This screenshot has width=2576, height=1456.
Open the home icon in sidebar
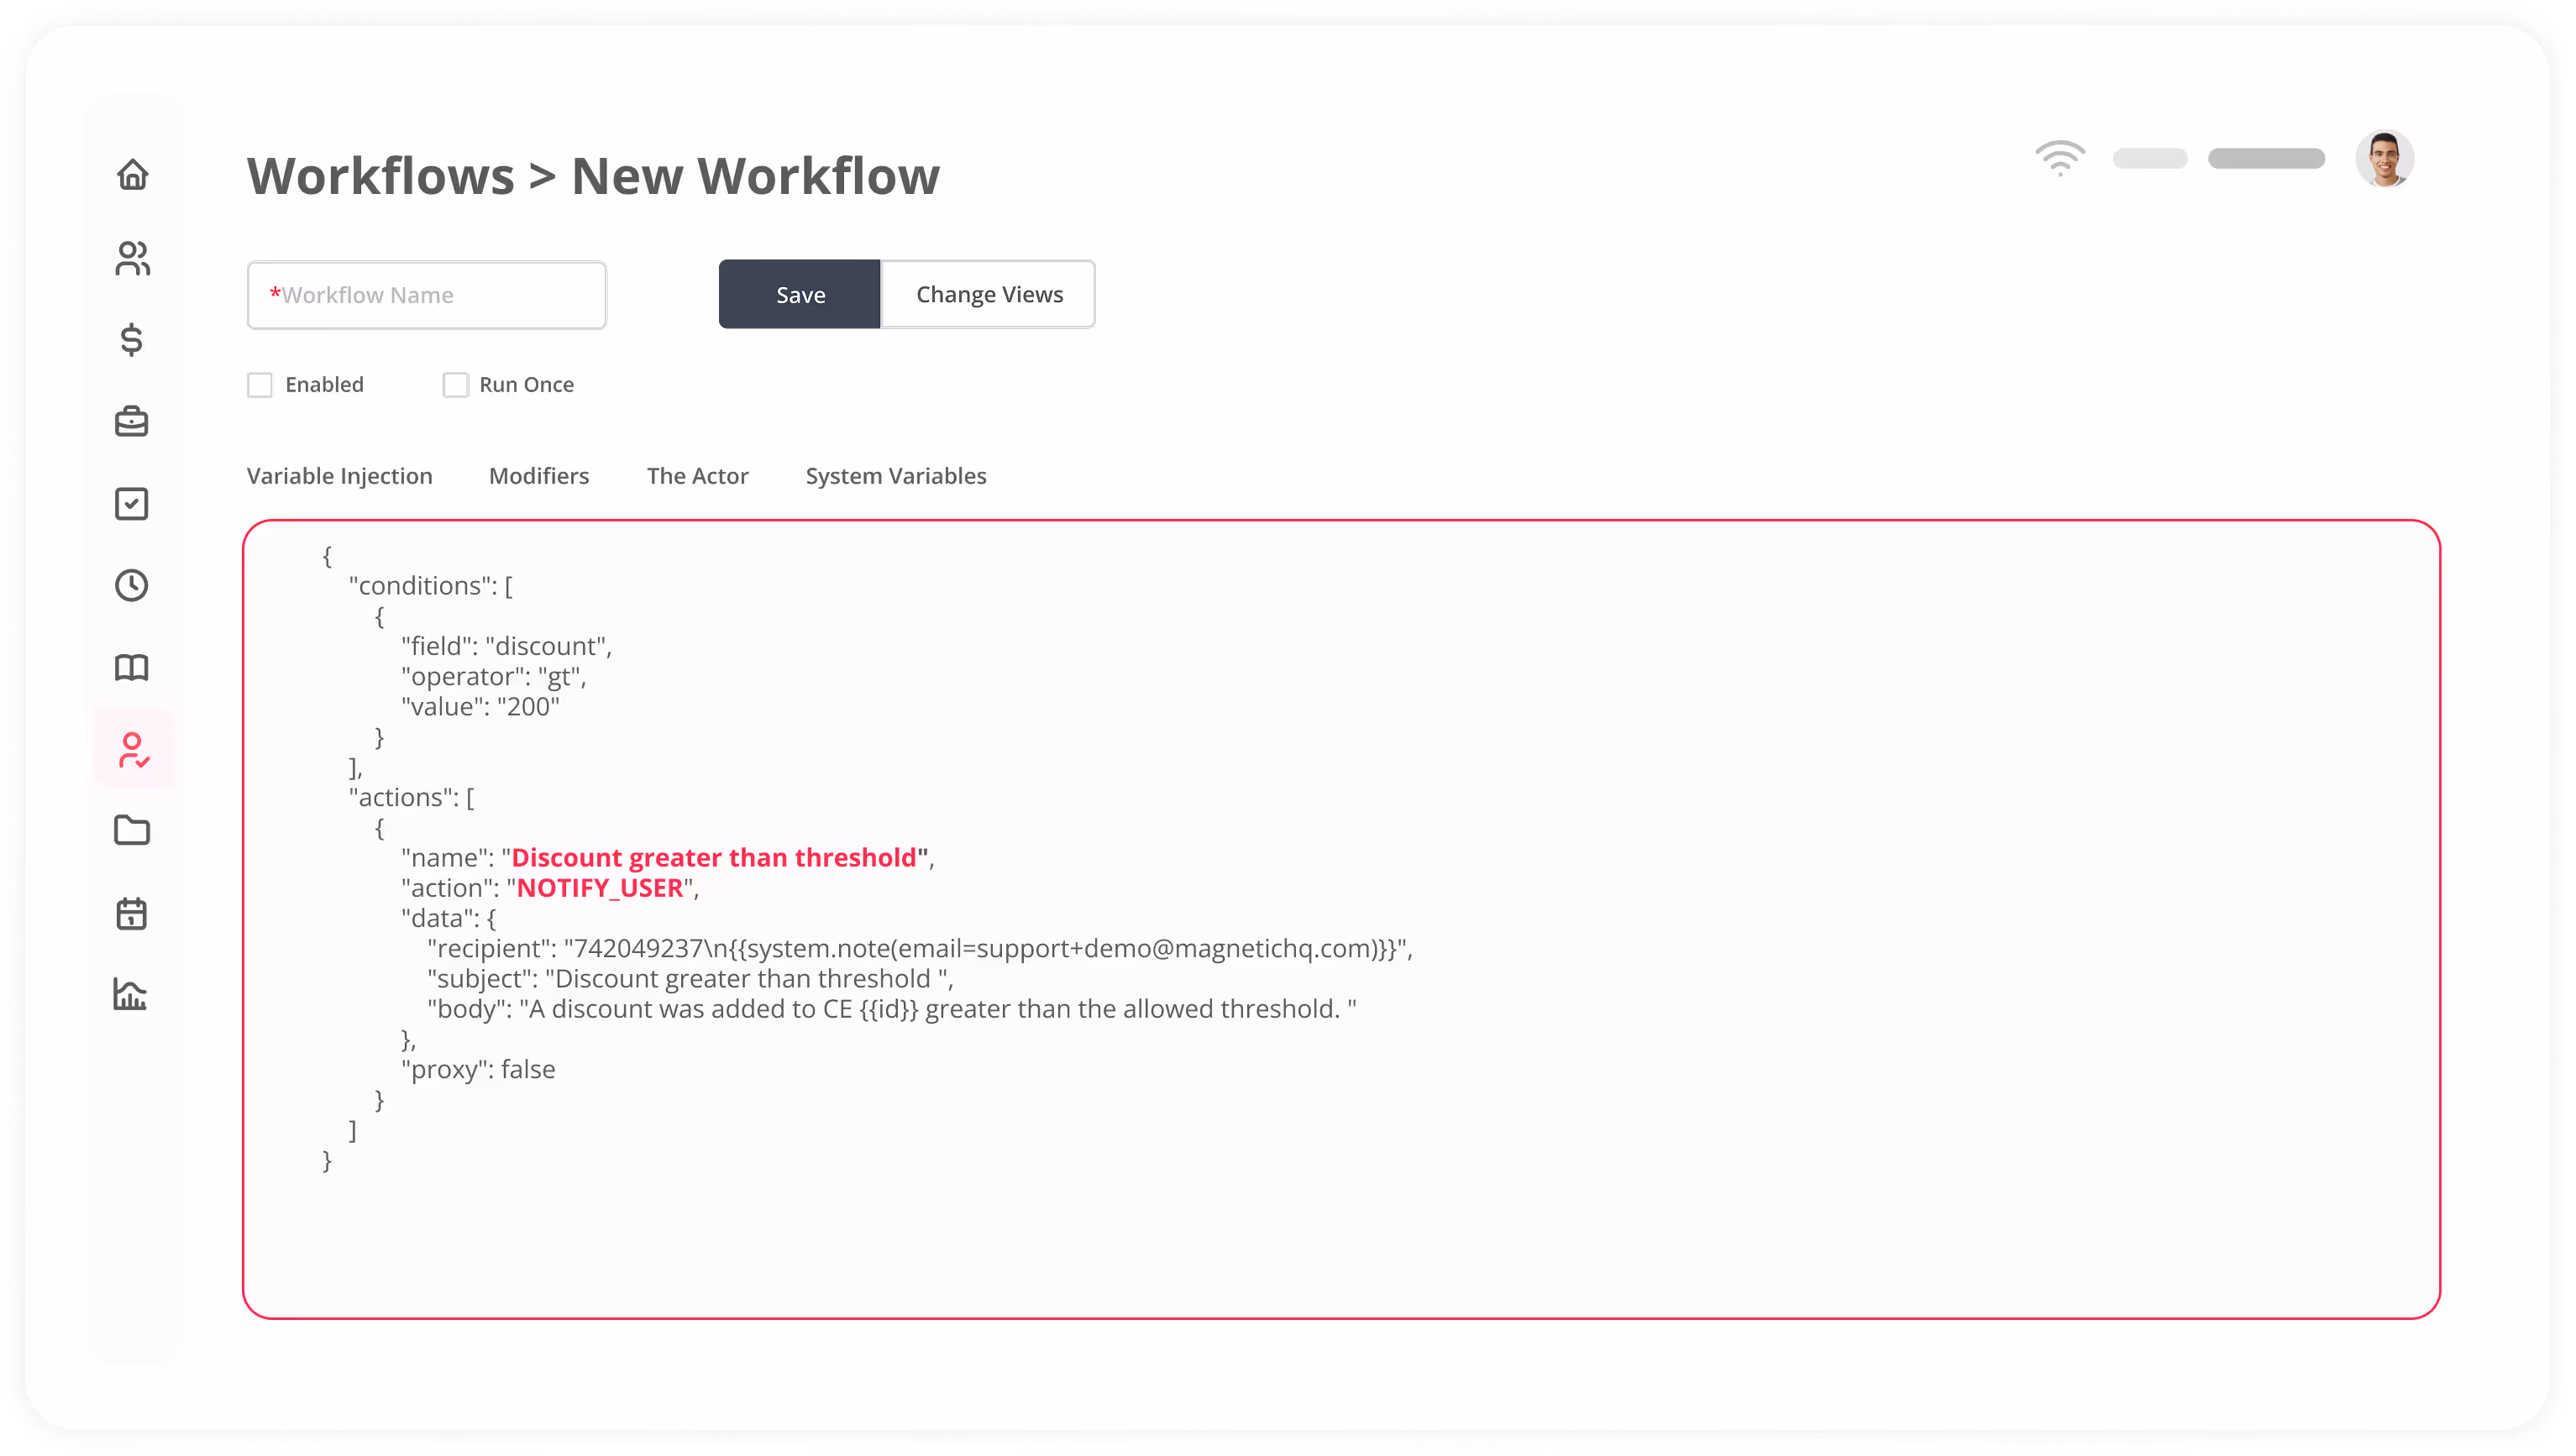coord(132,175)
